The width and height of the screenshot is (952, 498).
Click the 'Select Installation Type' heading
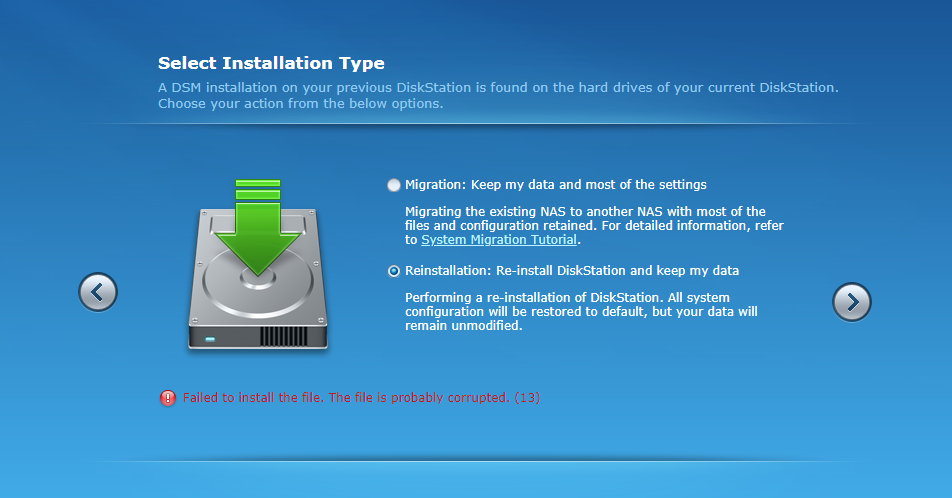pos(271,63)
